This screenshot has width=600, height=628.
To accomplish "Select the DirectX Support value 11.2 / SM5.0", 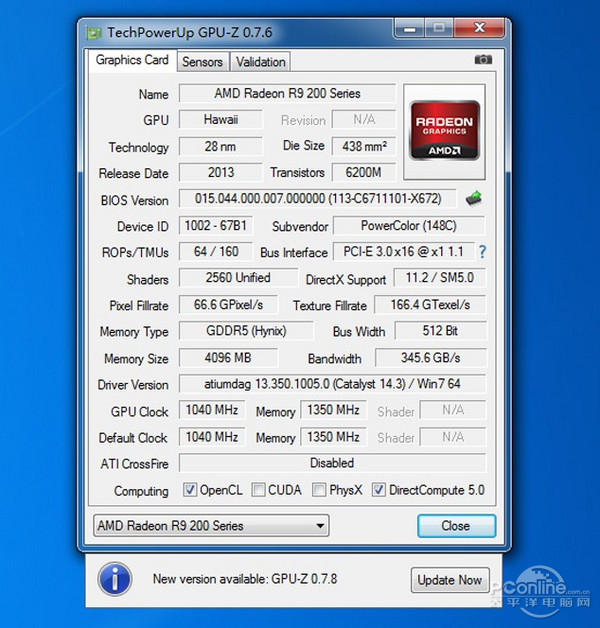I will tap(440, 278).
